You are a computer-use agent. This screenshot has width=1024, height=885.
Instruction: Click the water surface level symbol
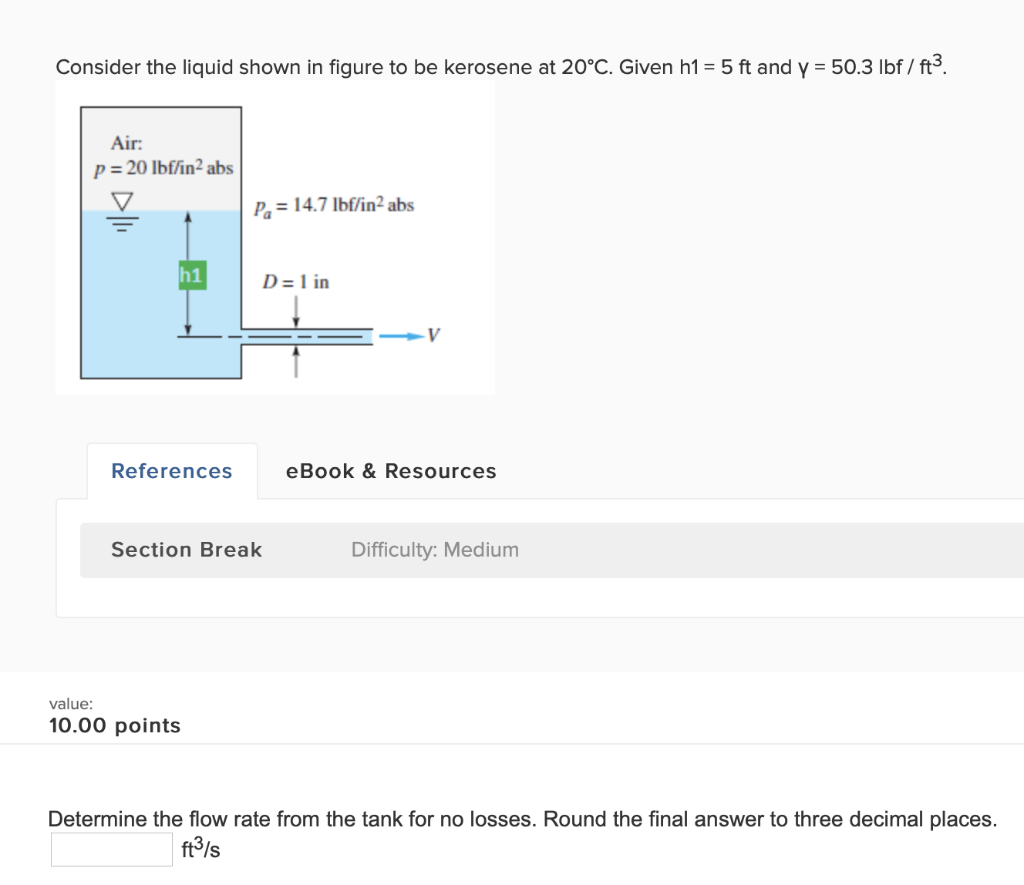[121, 209]
